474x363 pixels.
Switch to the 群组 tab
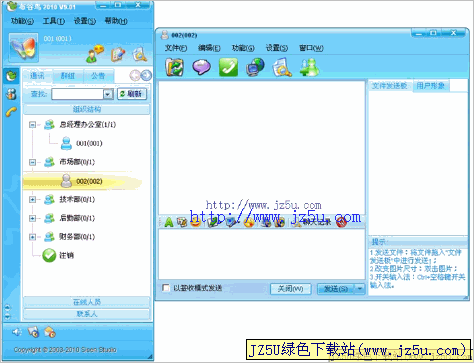pyautogui.click(x=68, y=76)
